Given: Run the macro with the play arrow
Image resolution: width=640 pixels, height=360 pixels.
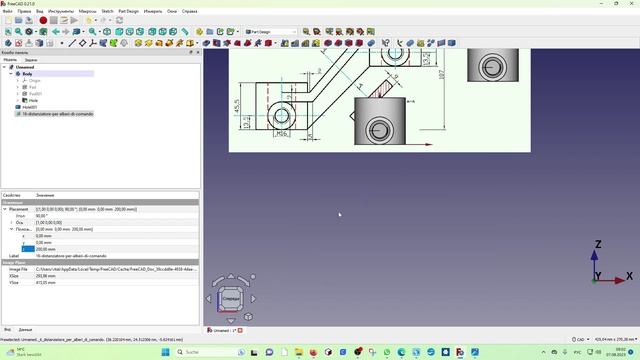Looking at the screenshot, I should click(74, 20).
